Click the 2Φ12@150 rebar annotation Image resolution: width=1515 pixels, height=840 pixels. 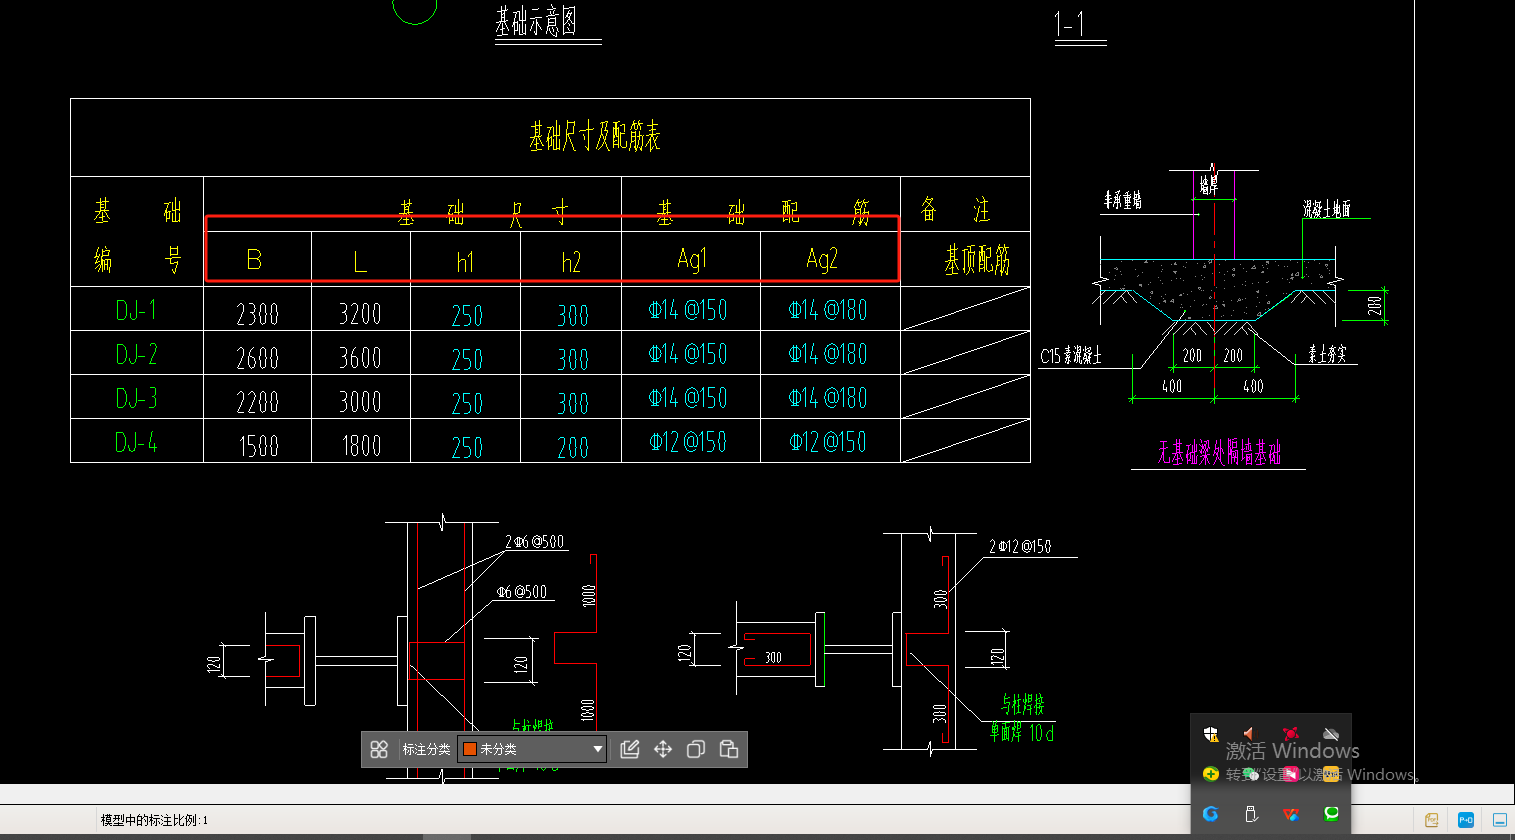click(1020, 547)
